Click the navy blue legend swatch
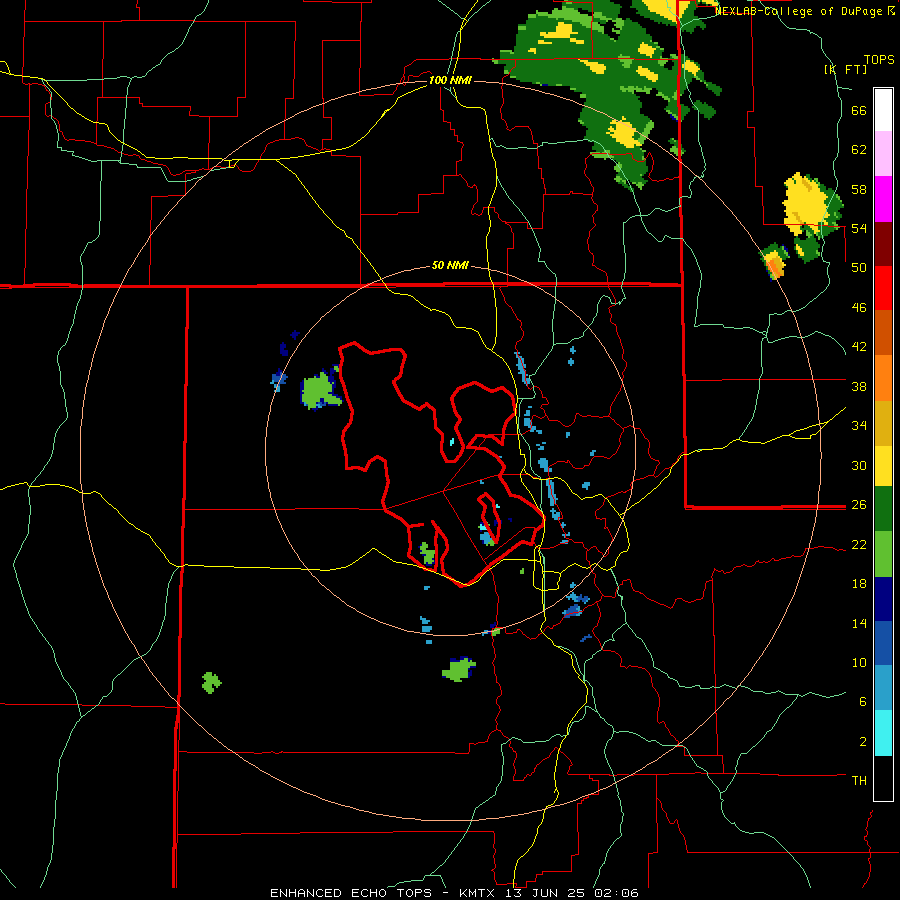900x900 pixels. coord(883,599)
